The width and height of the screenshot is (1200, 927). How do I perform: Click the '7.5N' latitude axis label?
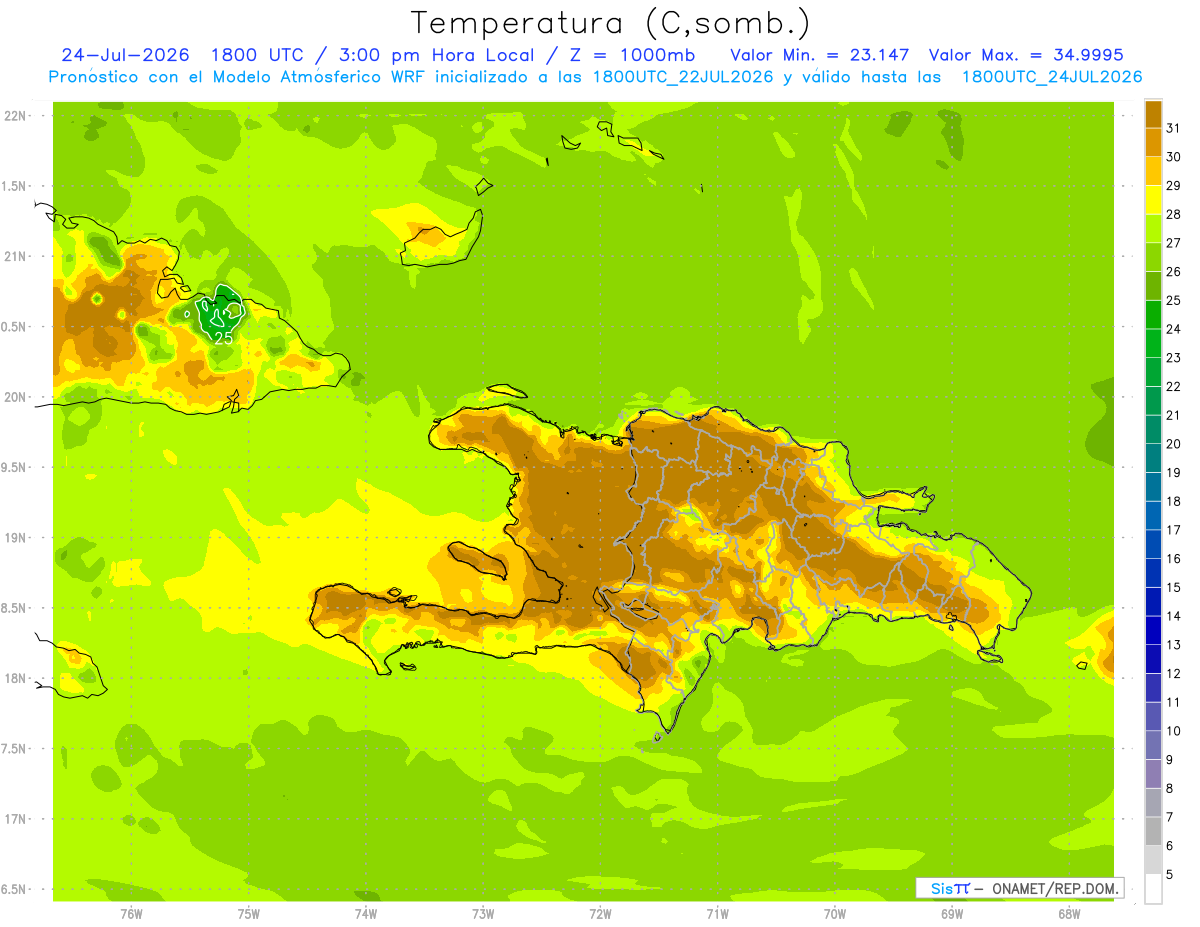coord(14,748)
